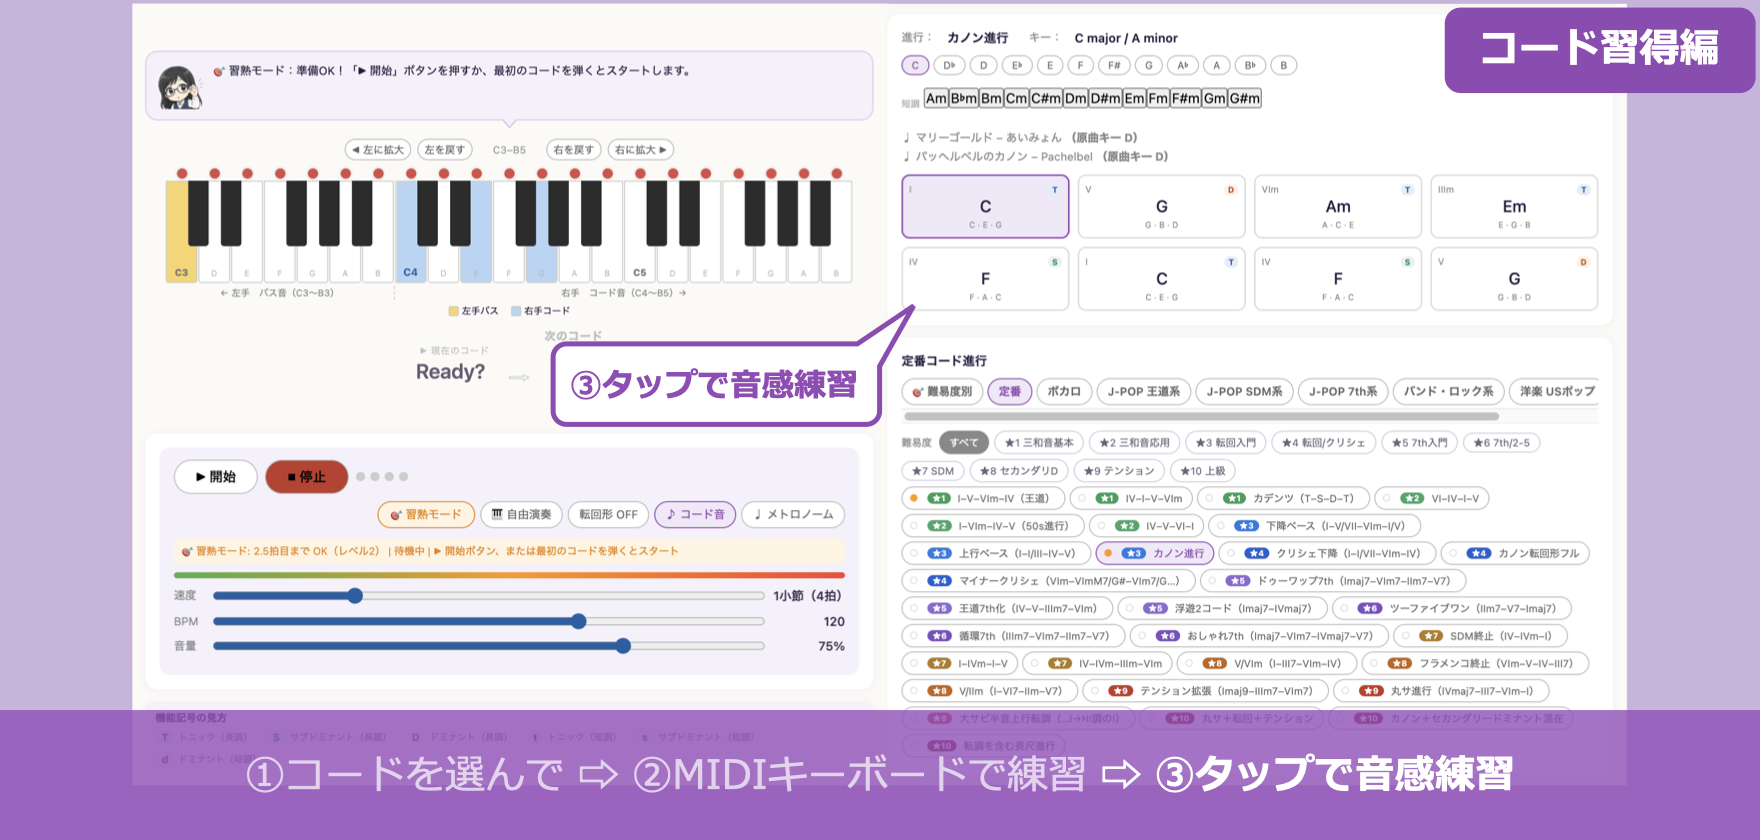
Task: Select progression フラメンコ終止
Action: point(1474,663)
